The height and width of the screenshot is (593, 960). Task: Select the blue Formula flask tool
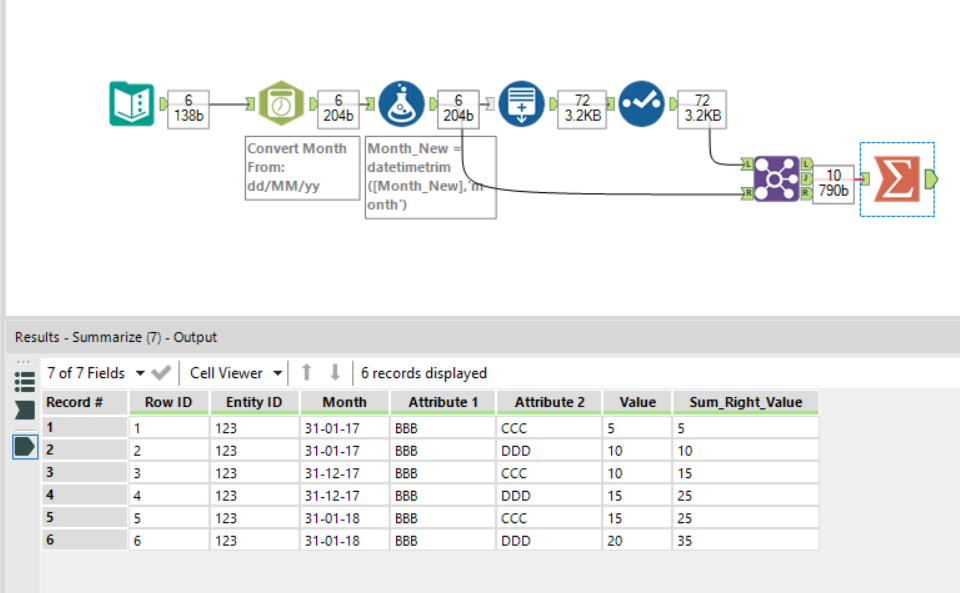(x=401, y=103)
